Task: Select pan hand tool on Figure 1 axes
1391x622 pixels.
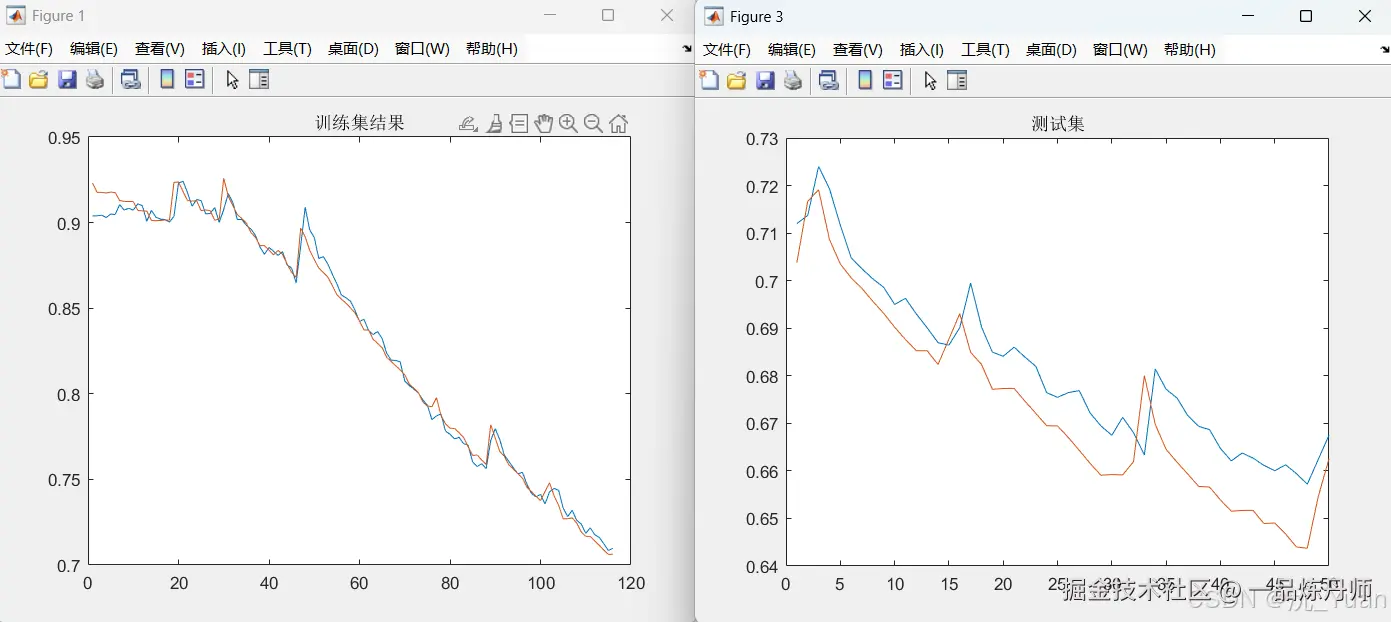Action: 544,123
